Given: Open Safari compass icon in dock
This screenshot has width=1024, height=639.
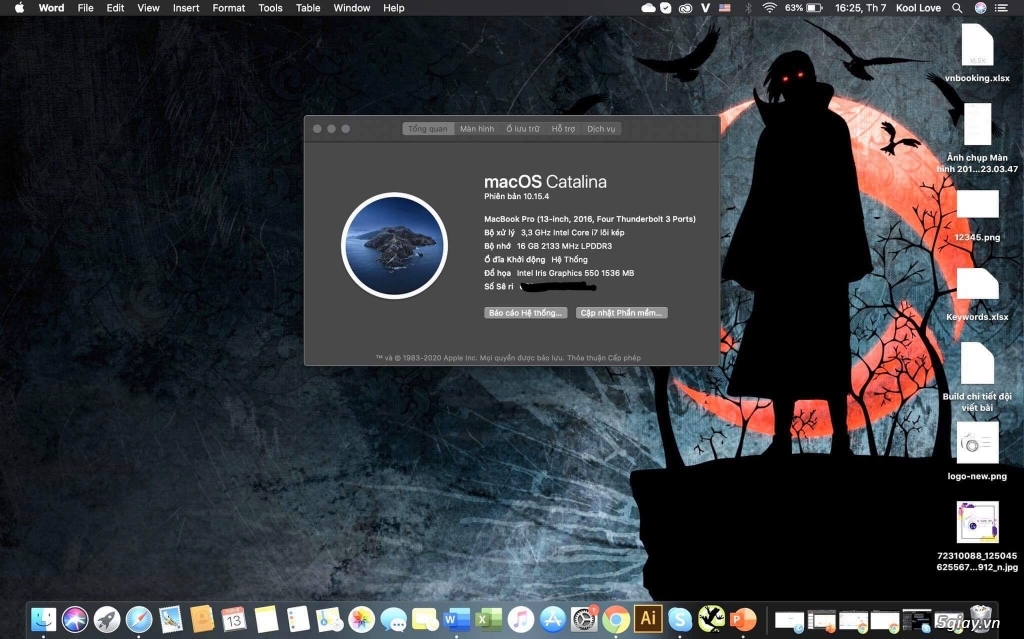Looking at the screenshot, I should 139,619.
